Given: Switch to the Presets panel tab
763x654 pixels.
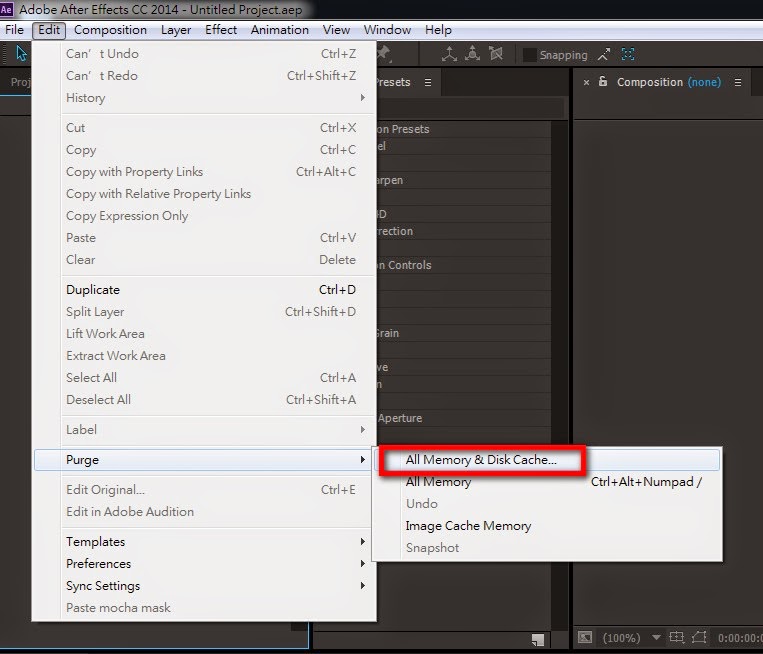Looking at the screenshot, I should [393, 82].
